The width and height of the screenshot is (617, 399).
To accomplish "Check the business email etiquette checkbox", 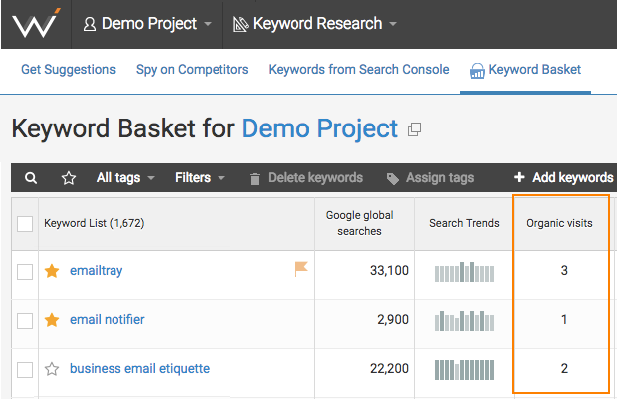I will 25,370.
